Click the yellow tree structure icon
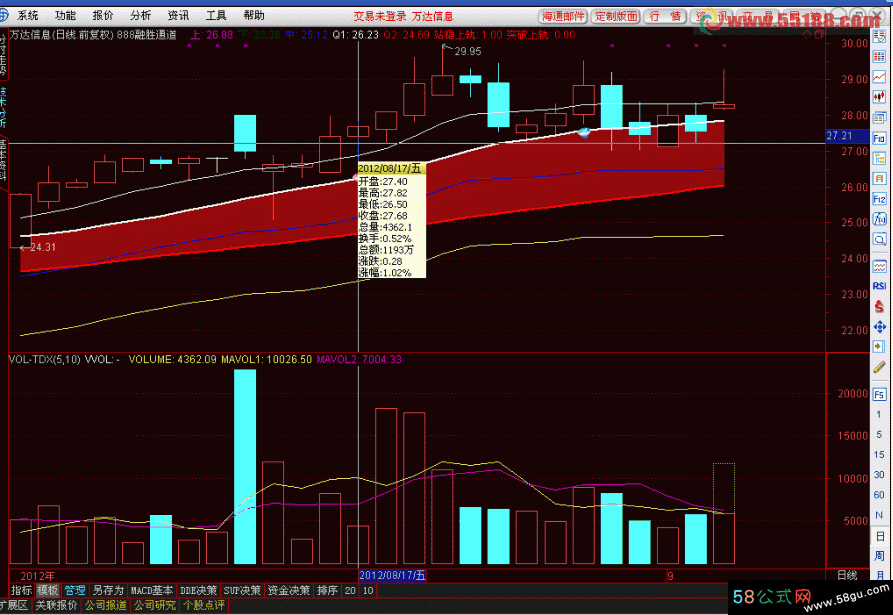The height and width of the screenshot is (615, 893). tap(879, 158)
